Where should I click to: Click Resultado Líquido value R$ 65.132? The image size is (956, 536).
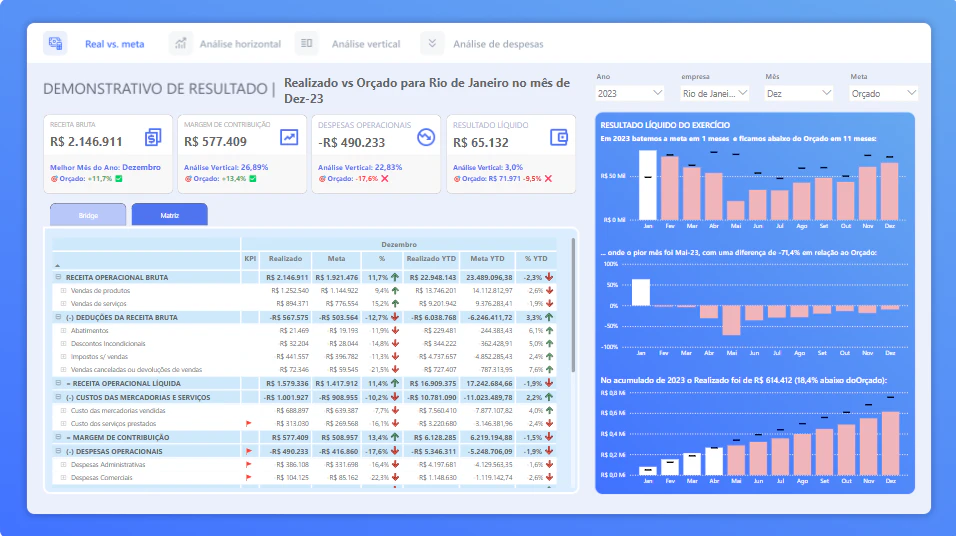[x=480, y=142]
